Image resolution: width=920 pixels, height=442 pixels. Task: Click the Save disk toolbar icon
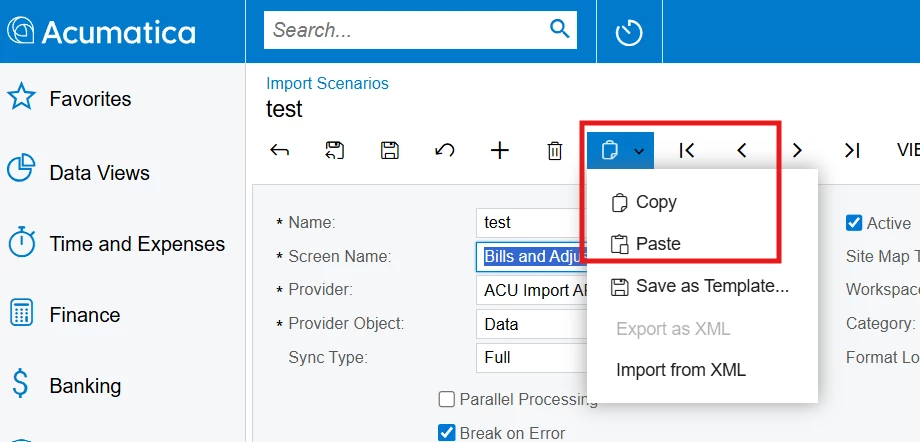tap(390, 151)
